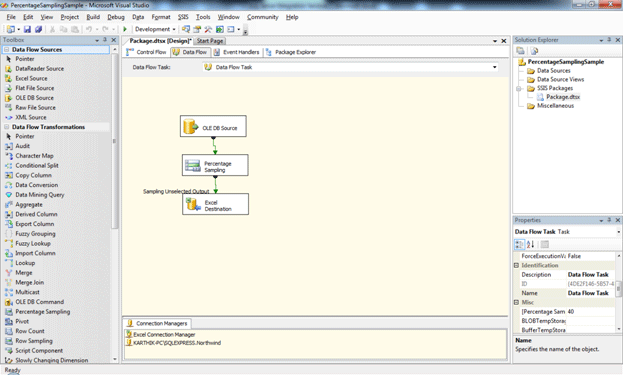Select Audit transformation
This screenshot has height=375, width=623.
click(x=22, y=146)
